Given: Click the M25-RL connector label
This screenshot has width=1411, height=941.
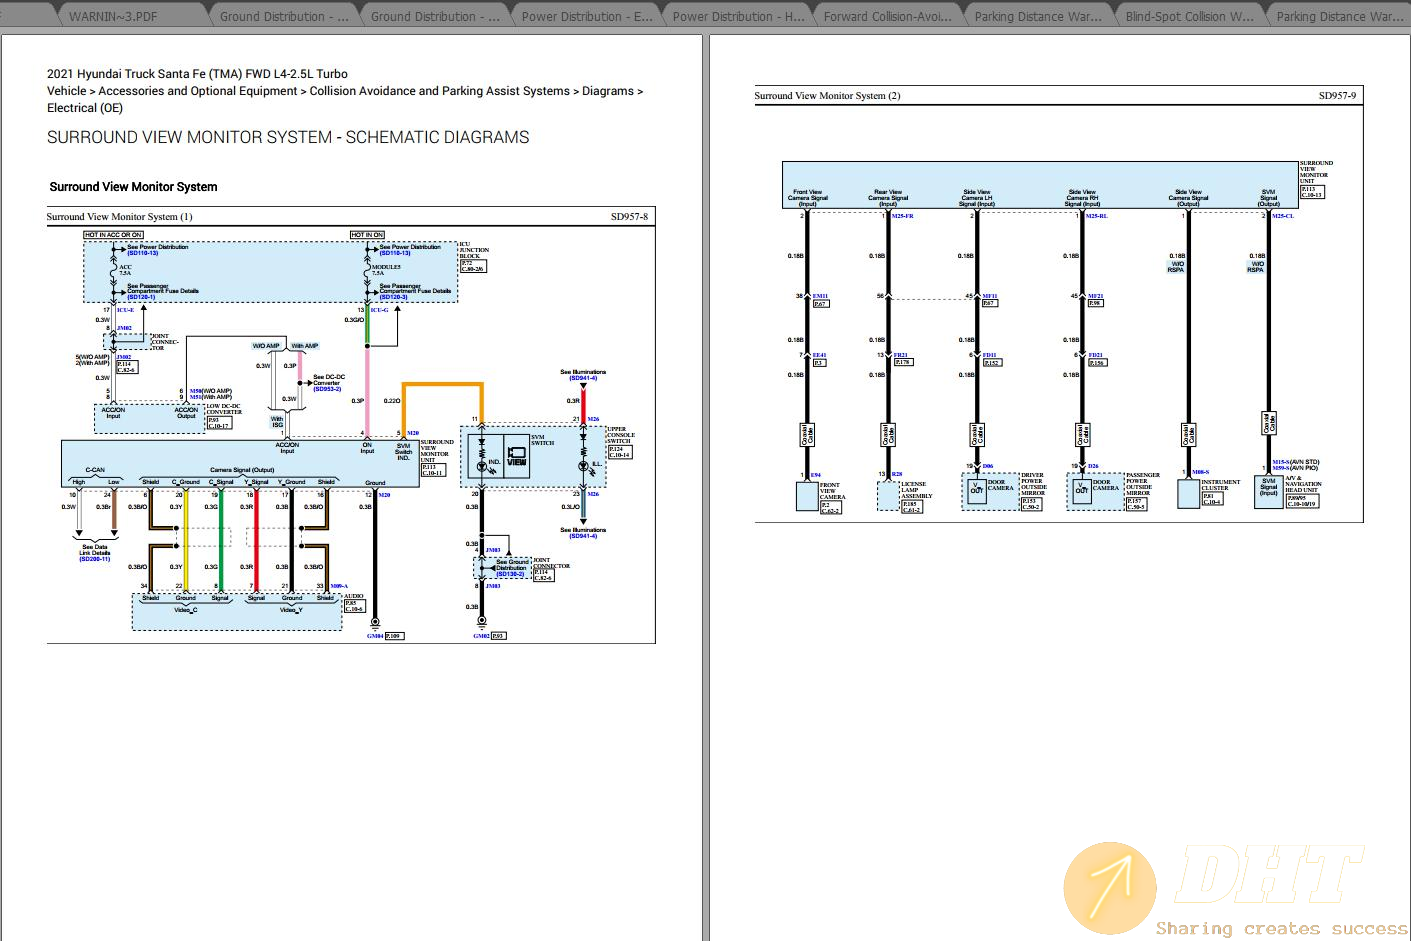Looking at the screenshot, I should [1097, 216].
